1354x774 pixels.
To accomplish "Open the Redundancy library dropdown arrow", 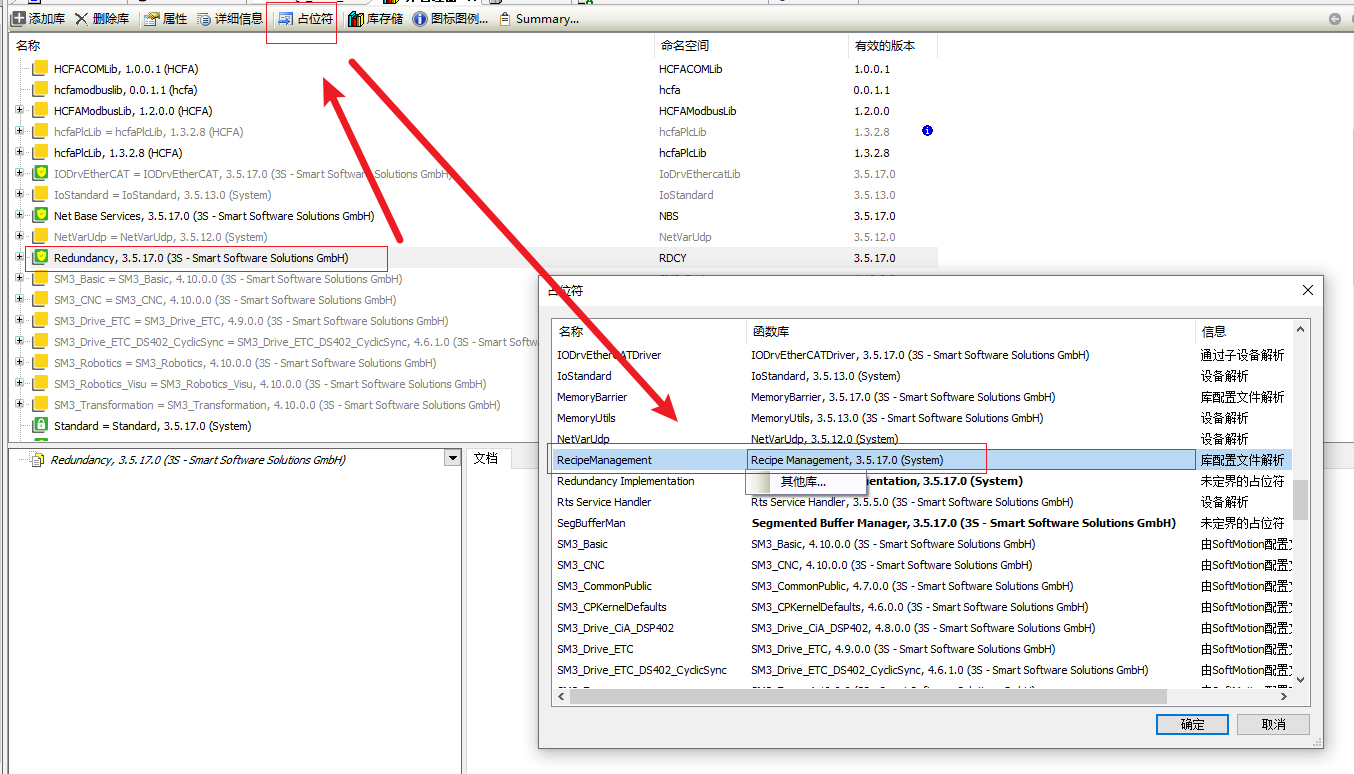I will (452, 459).
